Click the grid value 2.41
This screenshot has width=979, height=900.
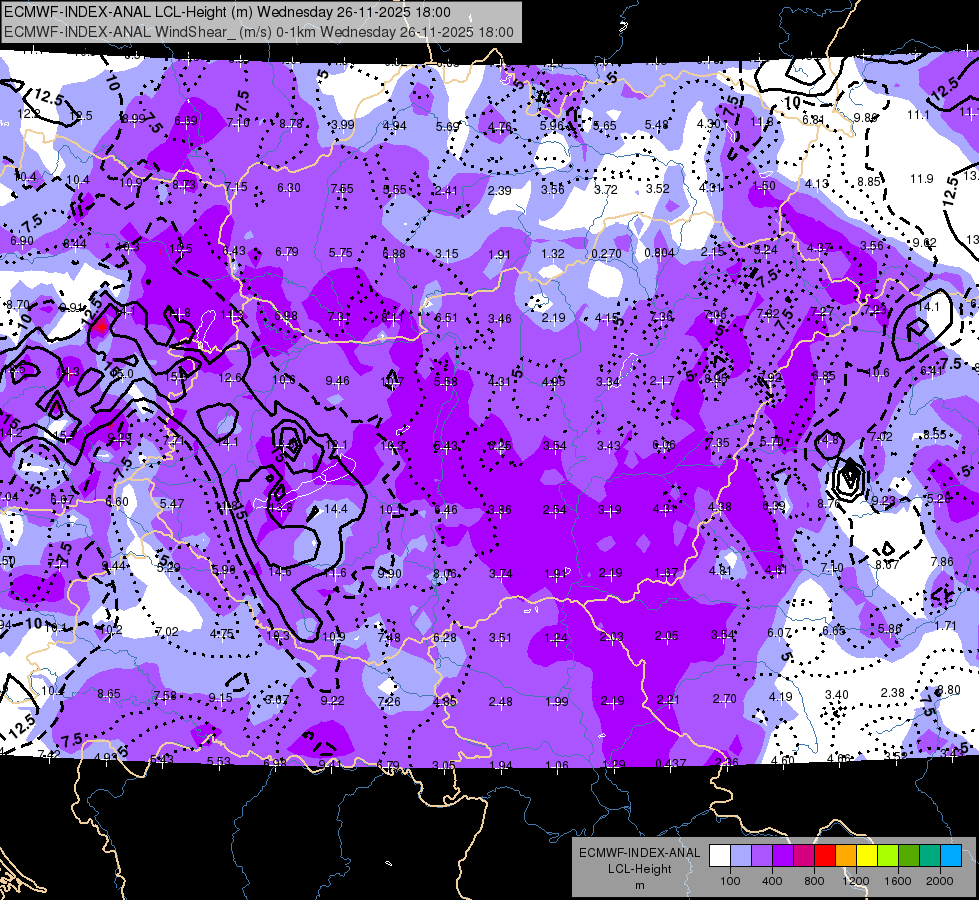click(x=446, y=190)
